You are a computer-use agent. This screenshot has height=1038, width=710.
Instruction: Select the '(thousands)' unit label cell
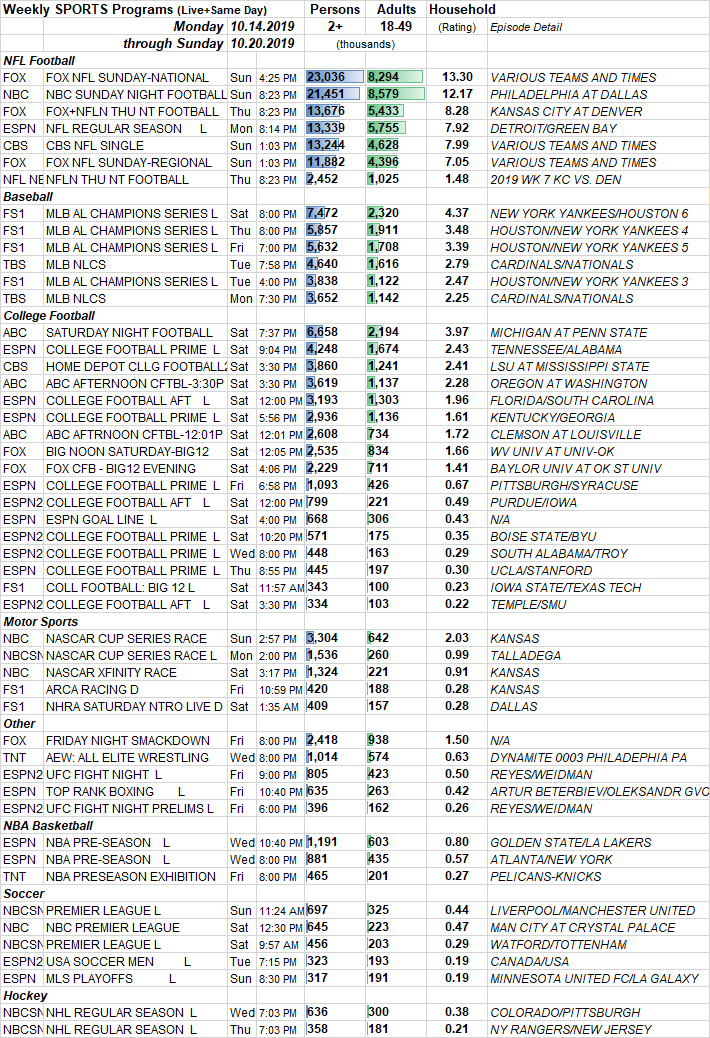click(x=365, y=44)
